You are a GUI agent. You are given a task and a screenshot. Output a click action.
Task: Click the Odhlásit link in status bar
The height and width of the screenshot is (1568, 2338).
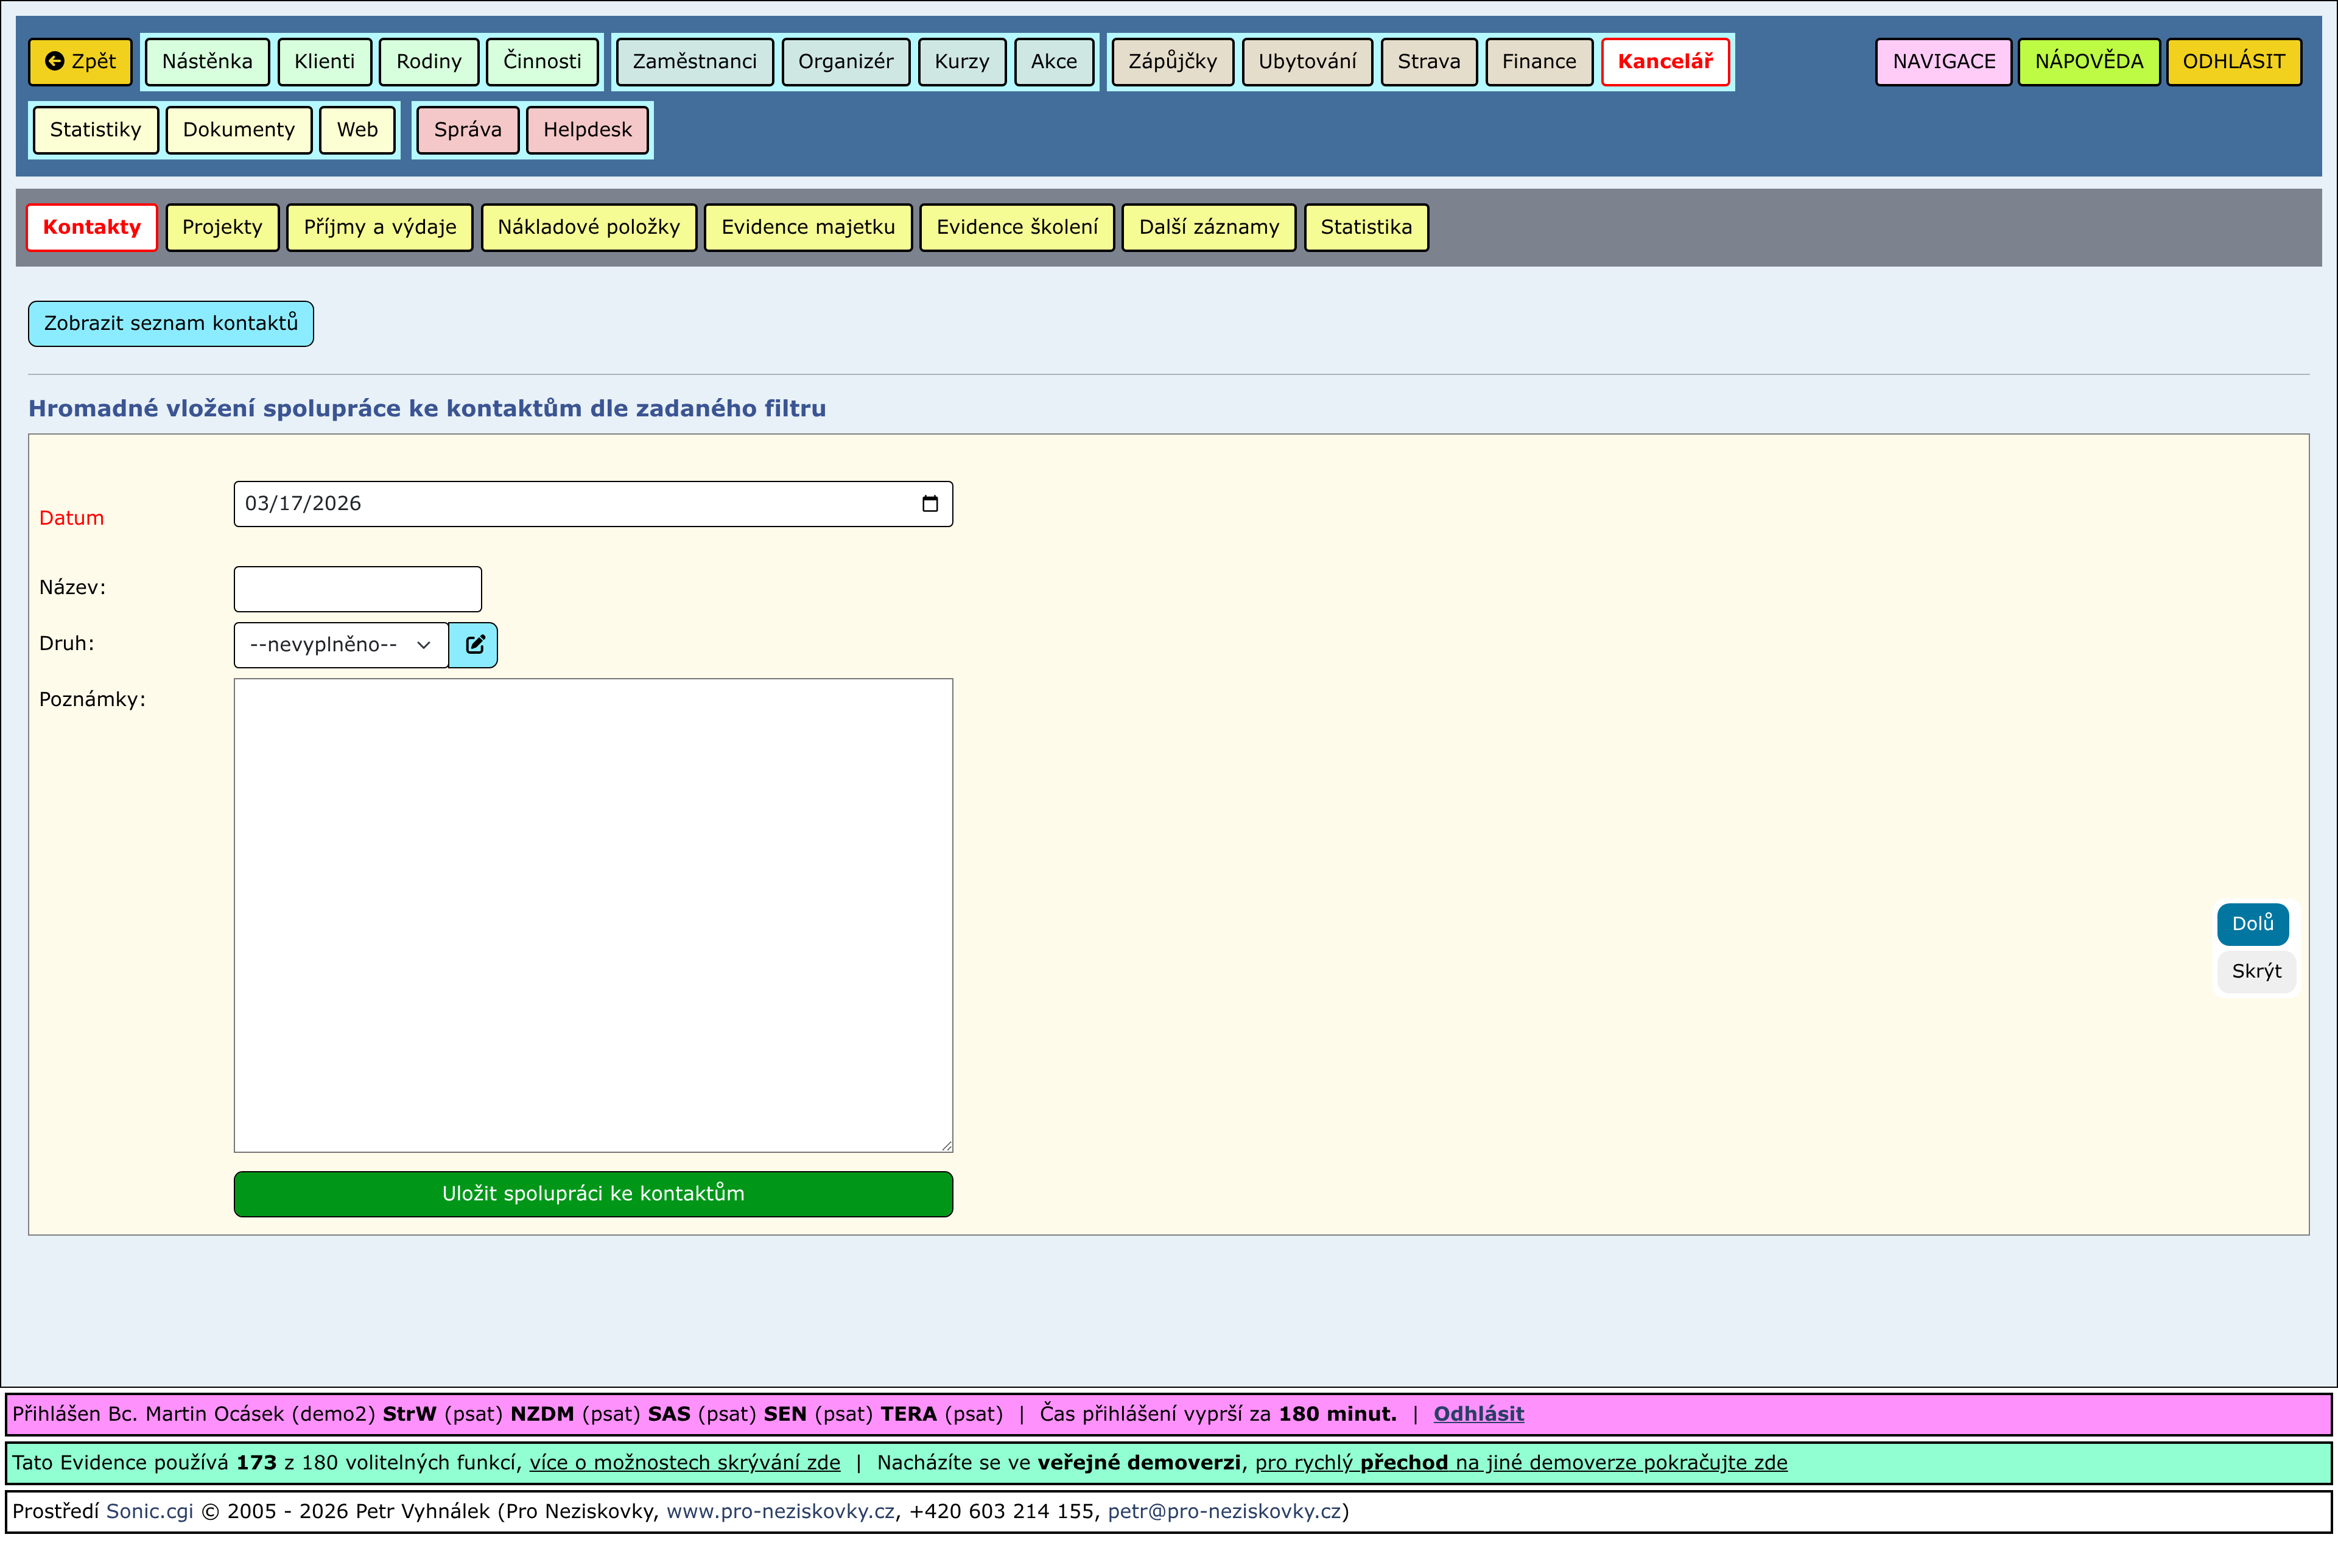tap(1478, 1414)
